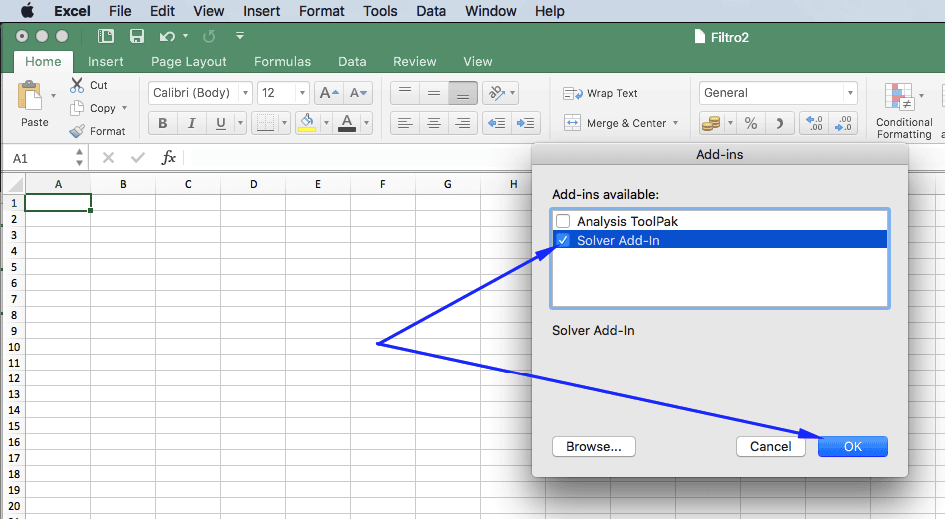This screenshot has height=519, width=945.
Task: Open the Window menu in menu bar
Action: (x=491, y=11)
